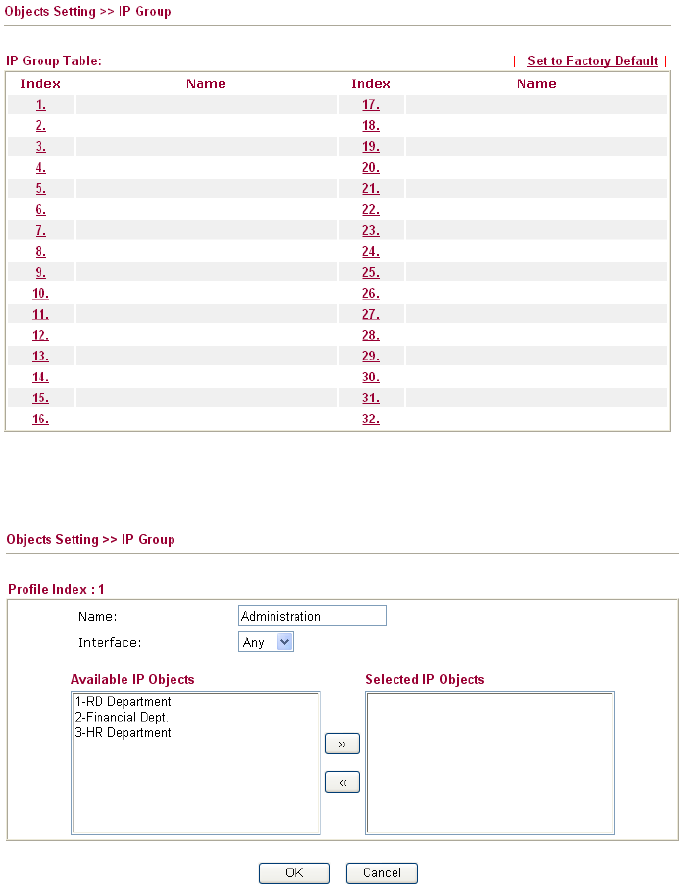Open IP group index 5

coord(41,188)
